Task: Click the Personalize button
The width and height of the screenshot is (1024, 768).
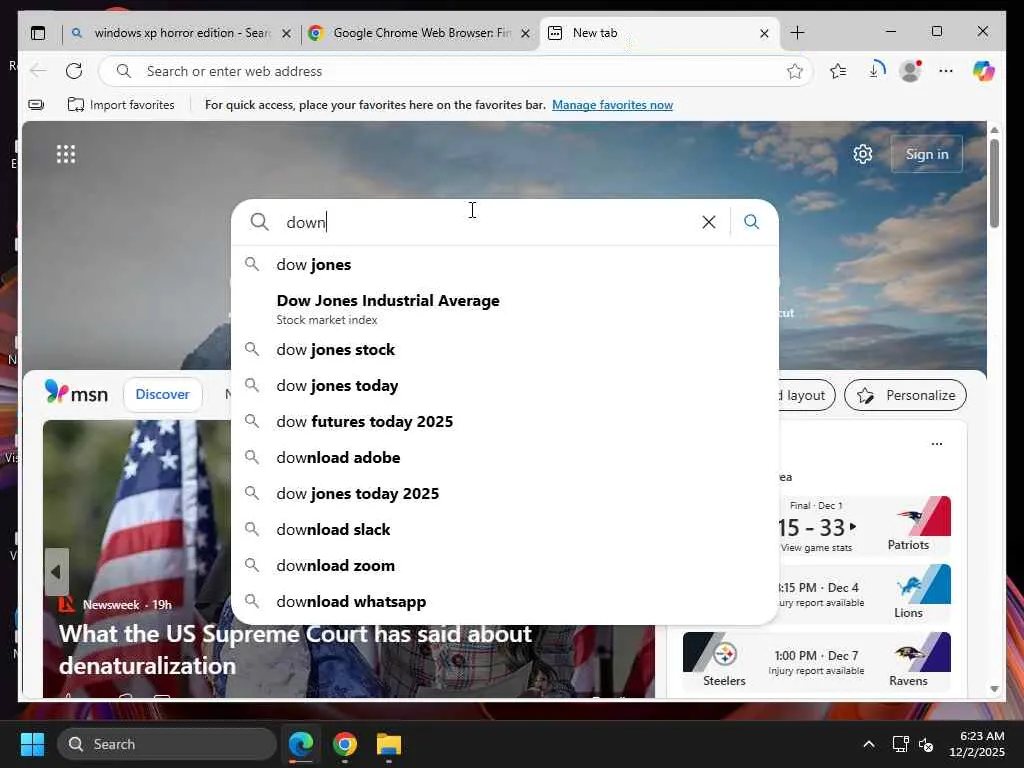Action: click(x=905, y=395)
